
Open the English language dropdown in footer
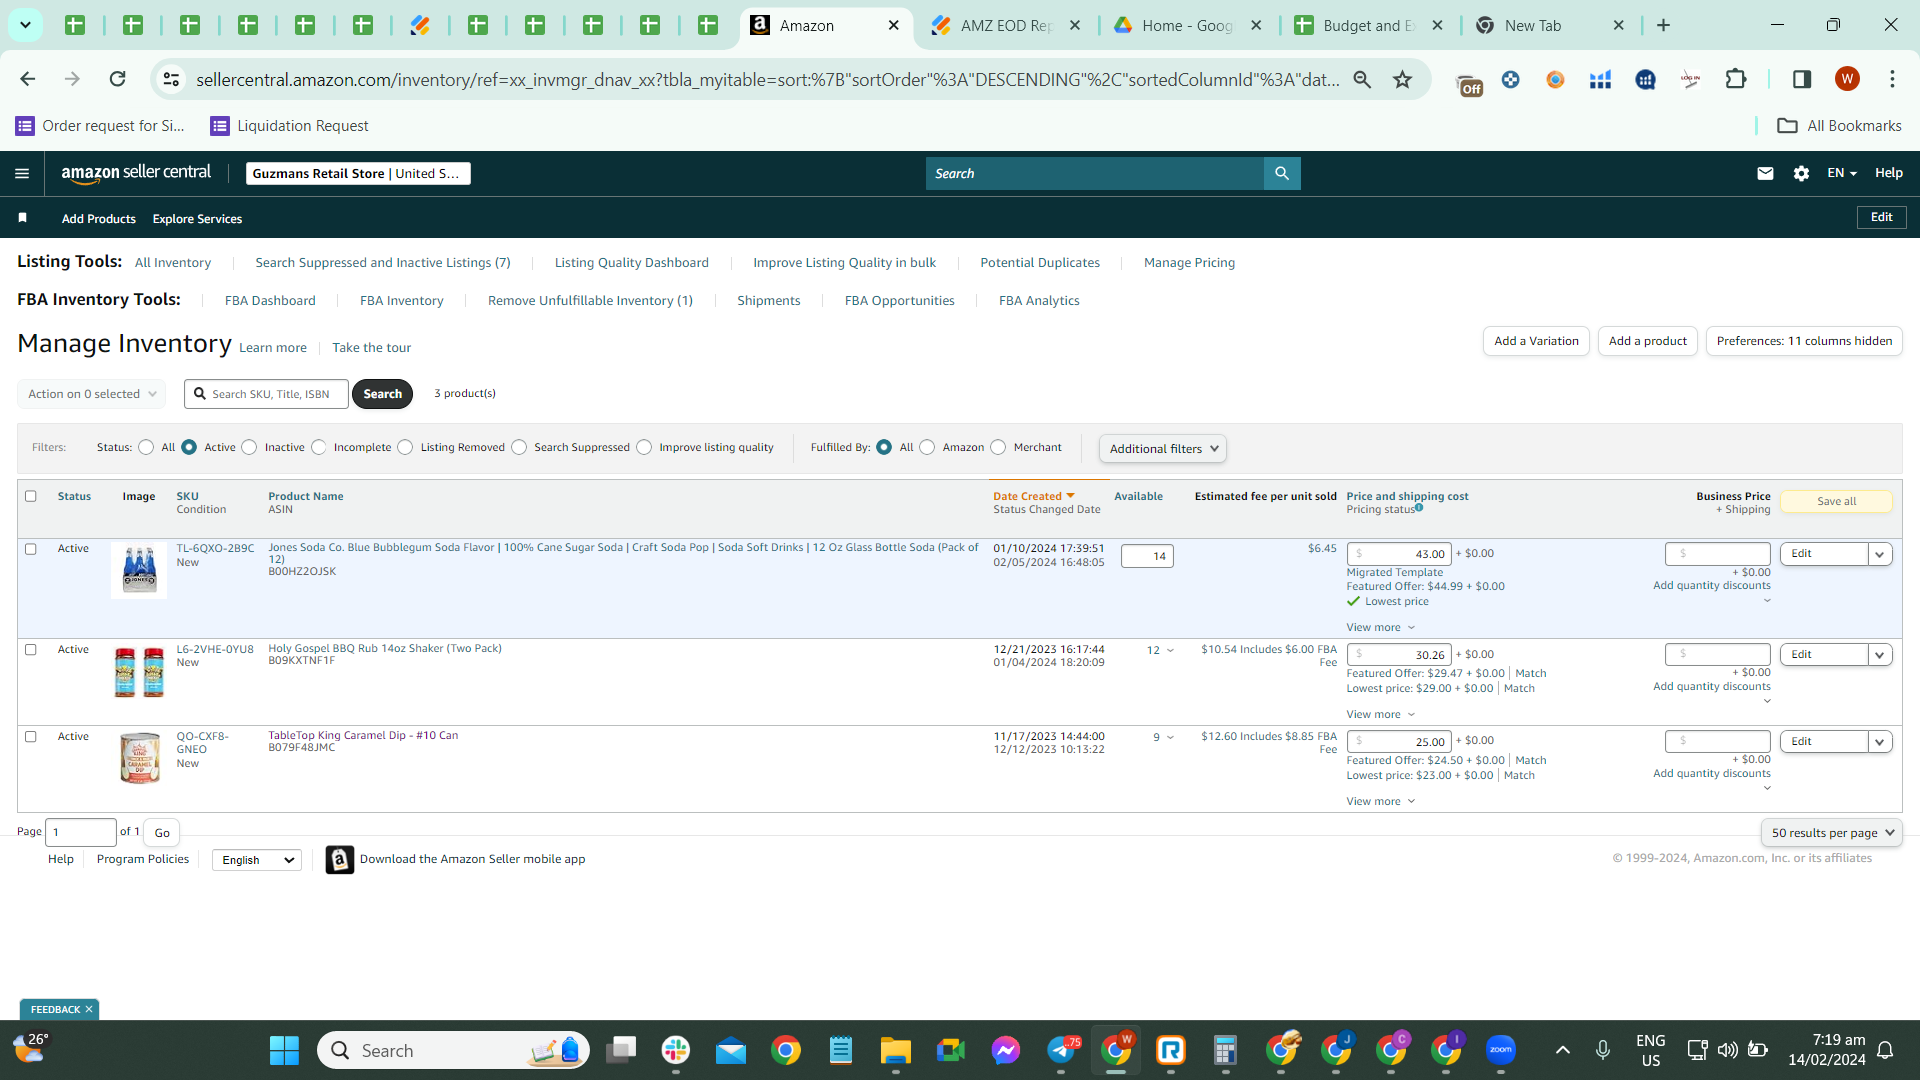tap(257, 860)
